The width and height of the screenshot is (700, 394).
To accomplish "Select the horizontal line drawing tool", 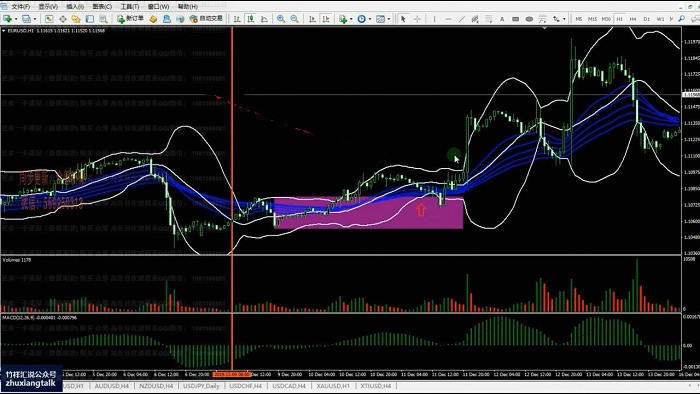I will (448, 19).
